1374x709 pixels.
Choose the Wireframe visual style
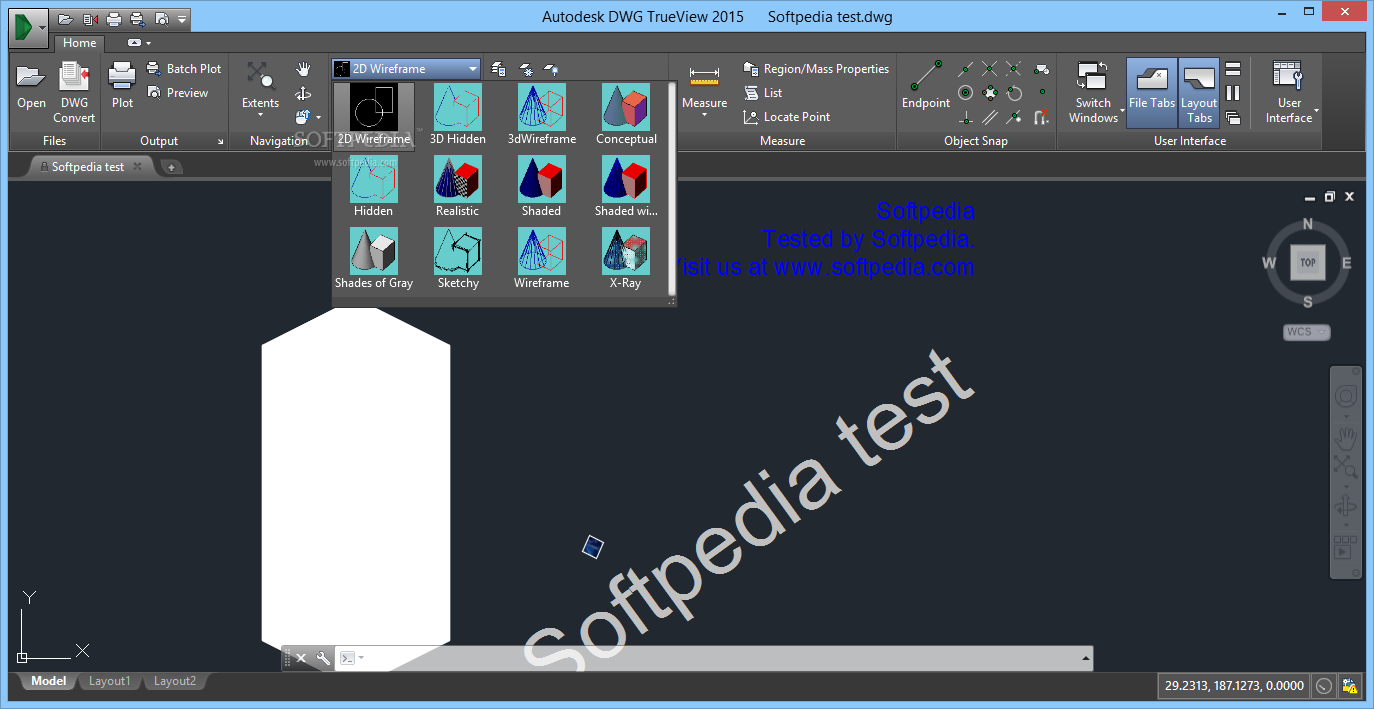542,259
